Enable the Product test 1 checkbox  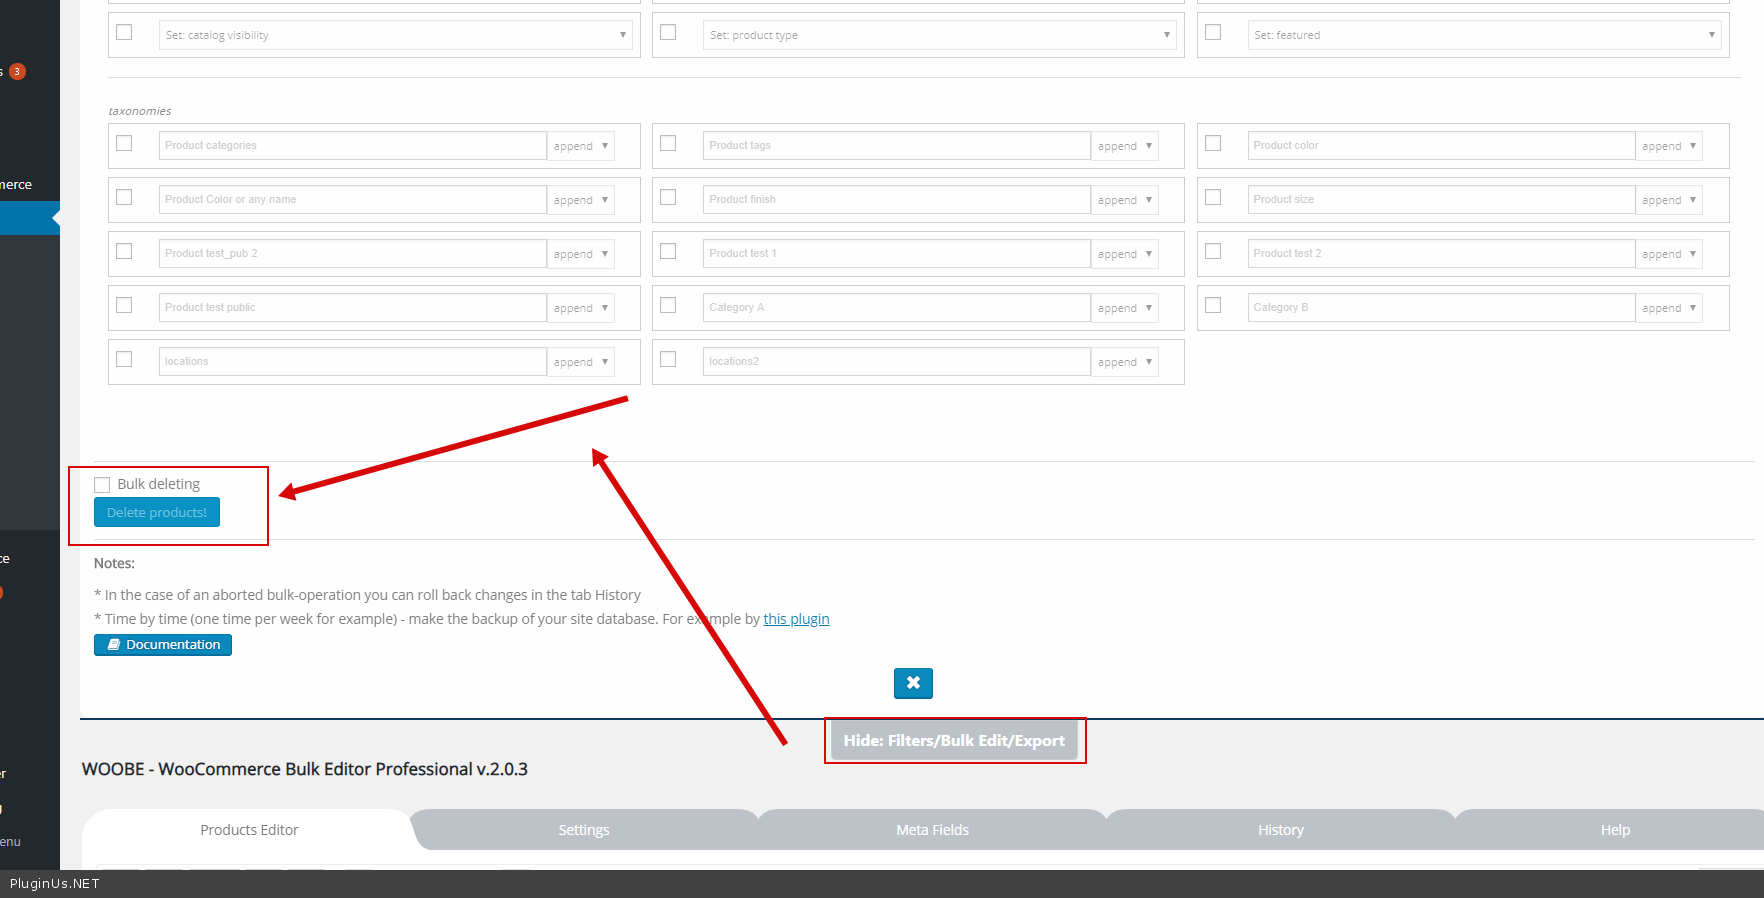coord(668,251)
